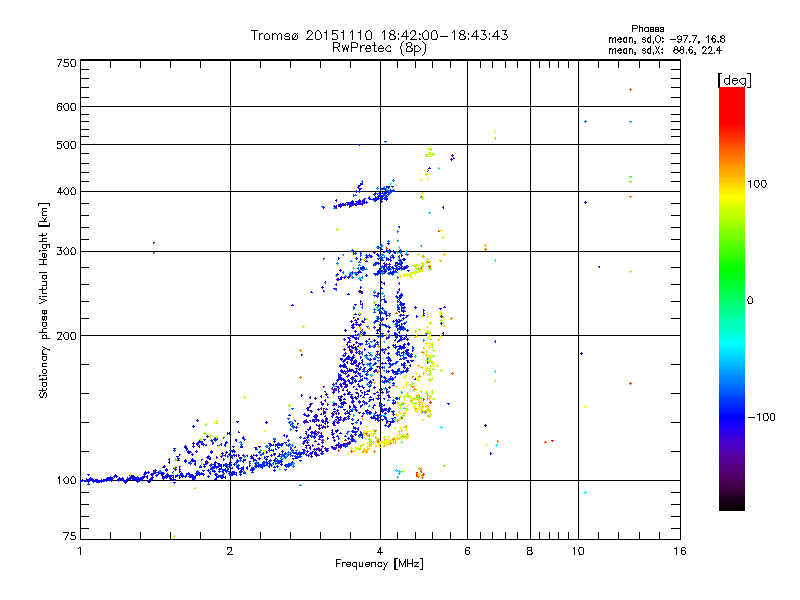Click the x-axis tick label '1'
The width and height of the screenshot is (800, 600).
tap(80, 551)
